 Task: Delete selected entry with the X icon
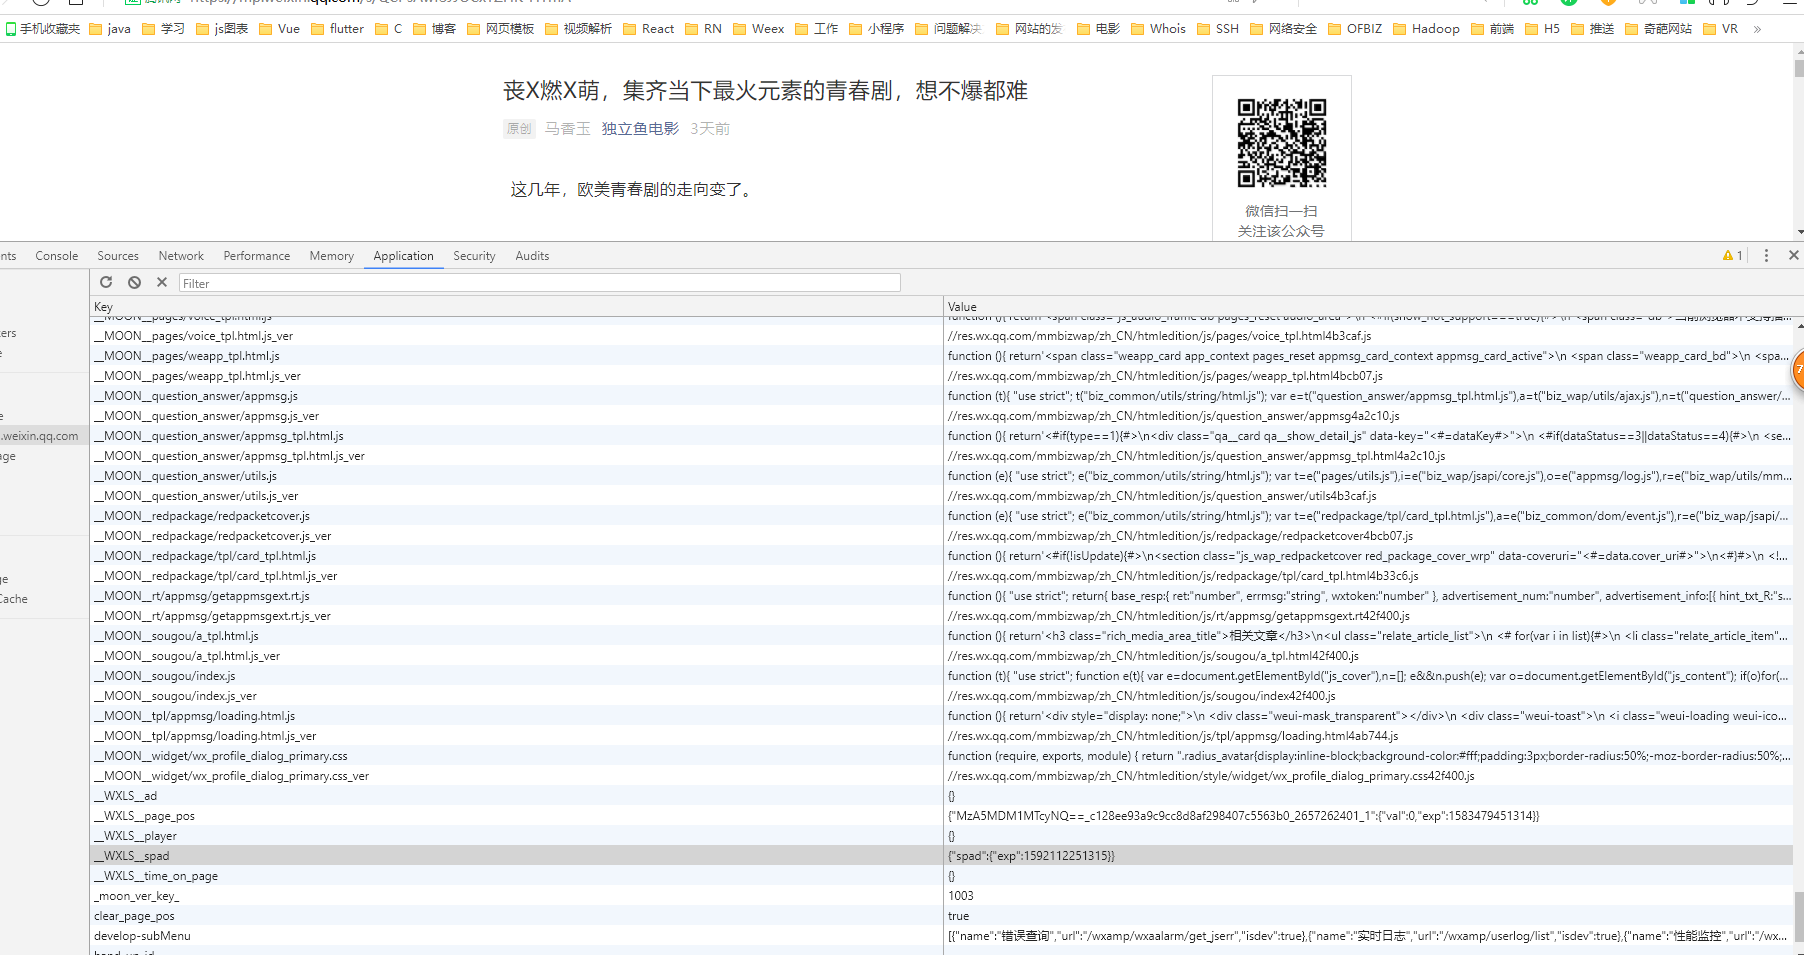pos(162,282)
